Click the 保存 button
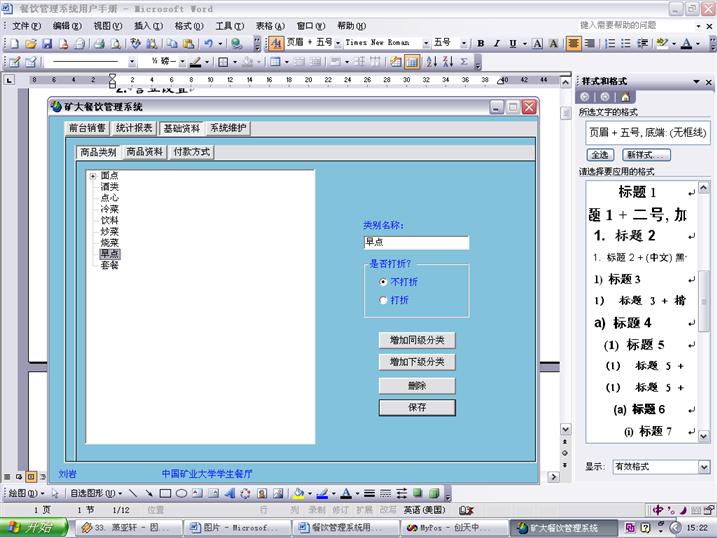The height and width of the screenshot is (538, 717). point(417,408)
